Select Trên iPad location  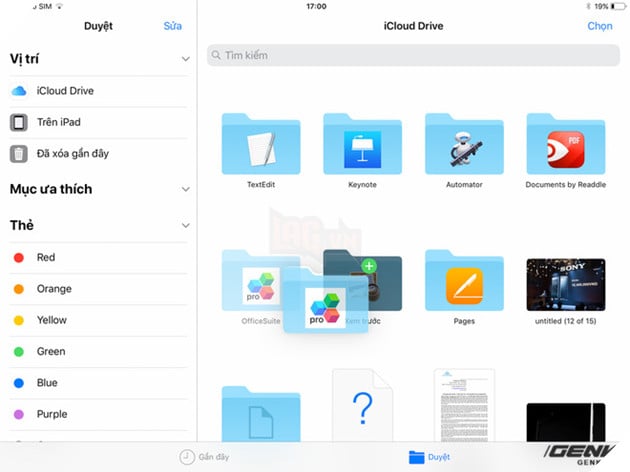[58, 122]
